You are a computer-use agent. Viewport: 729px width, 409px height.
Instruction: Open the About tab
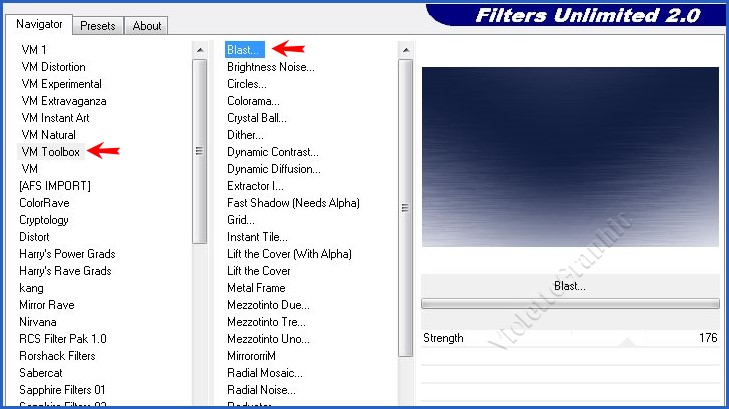(x=145, y=26)
